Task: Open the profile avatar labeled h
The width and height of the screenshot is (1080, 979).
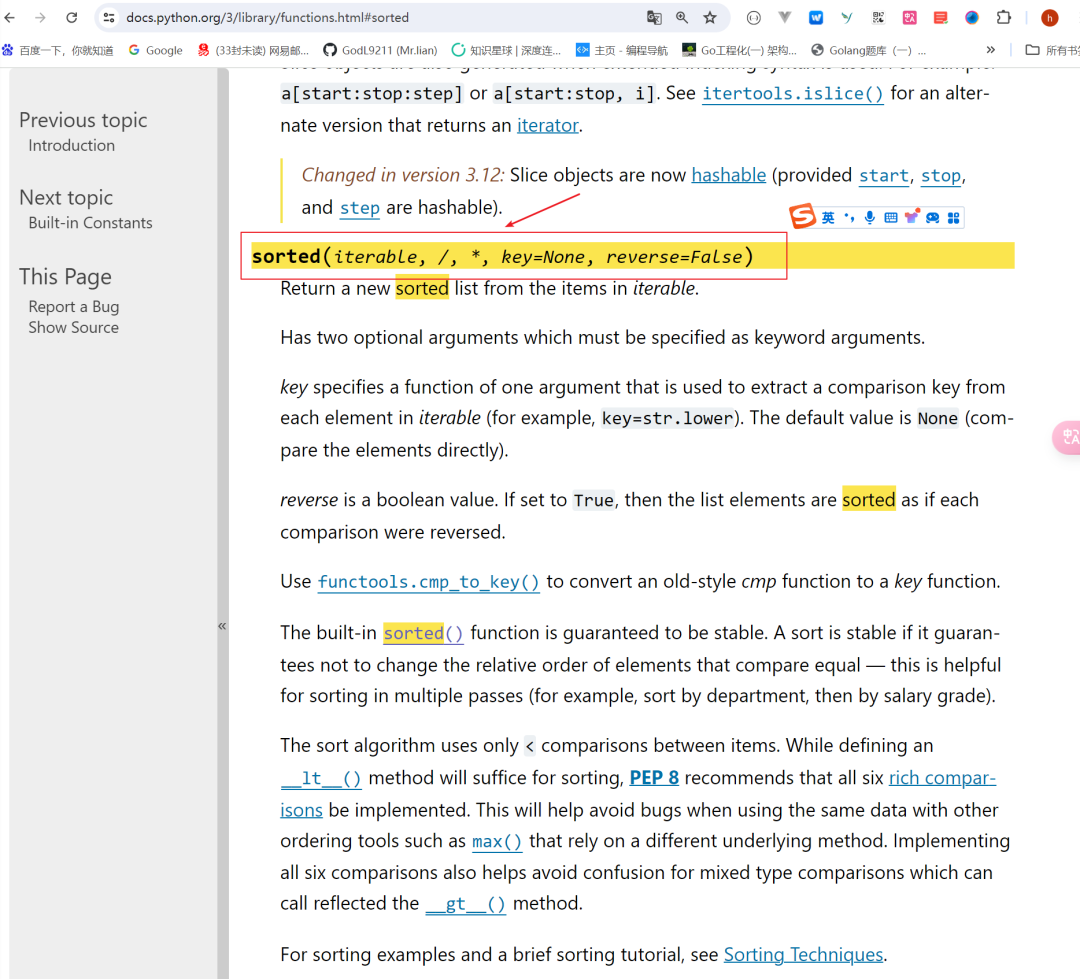Action: click(1049, 18)
